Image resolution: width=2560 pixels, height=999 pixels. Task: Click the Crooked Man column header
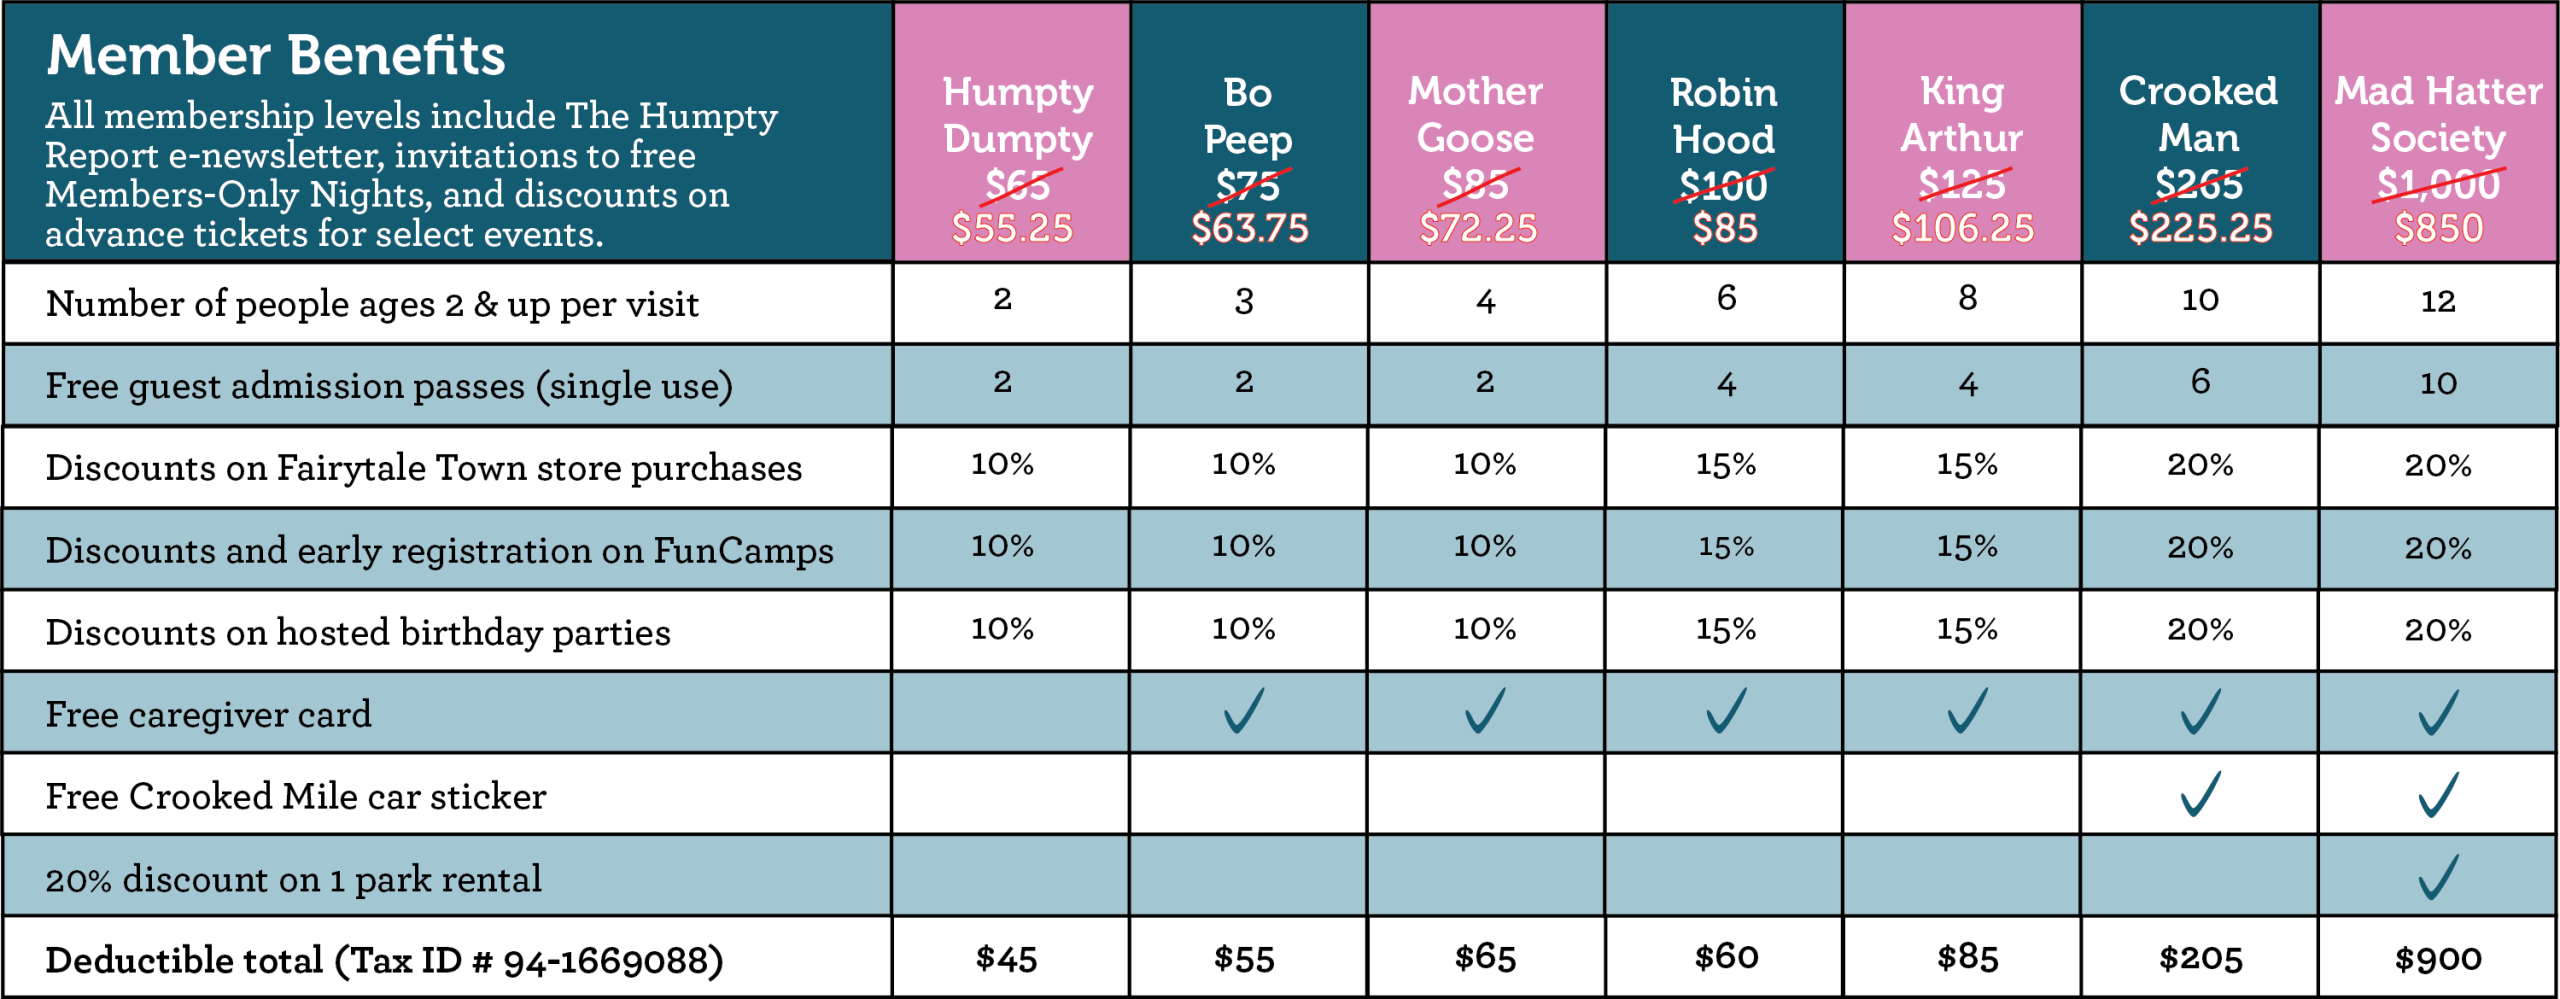coord(2199,134)
